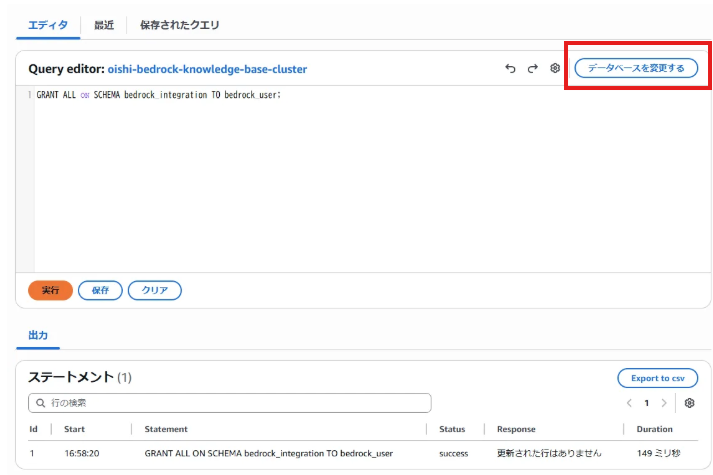Image resolution: width=713 pixels, height=475 pixels.
Task: Focus the 行の検索 search field
Action: pyautogui.click(x=230, y=403)
